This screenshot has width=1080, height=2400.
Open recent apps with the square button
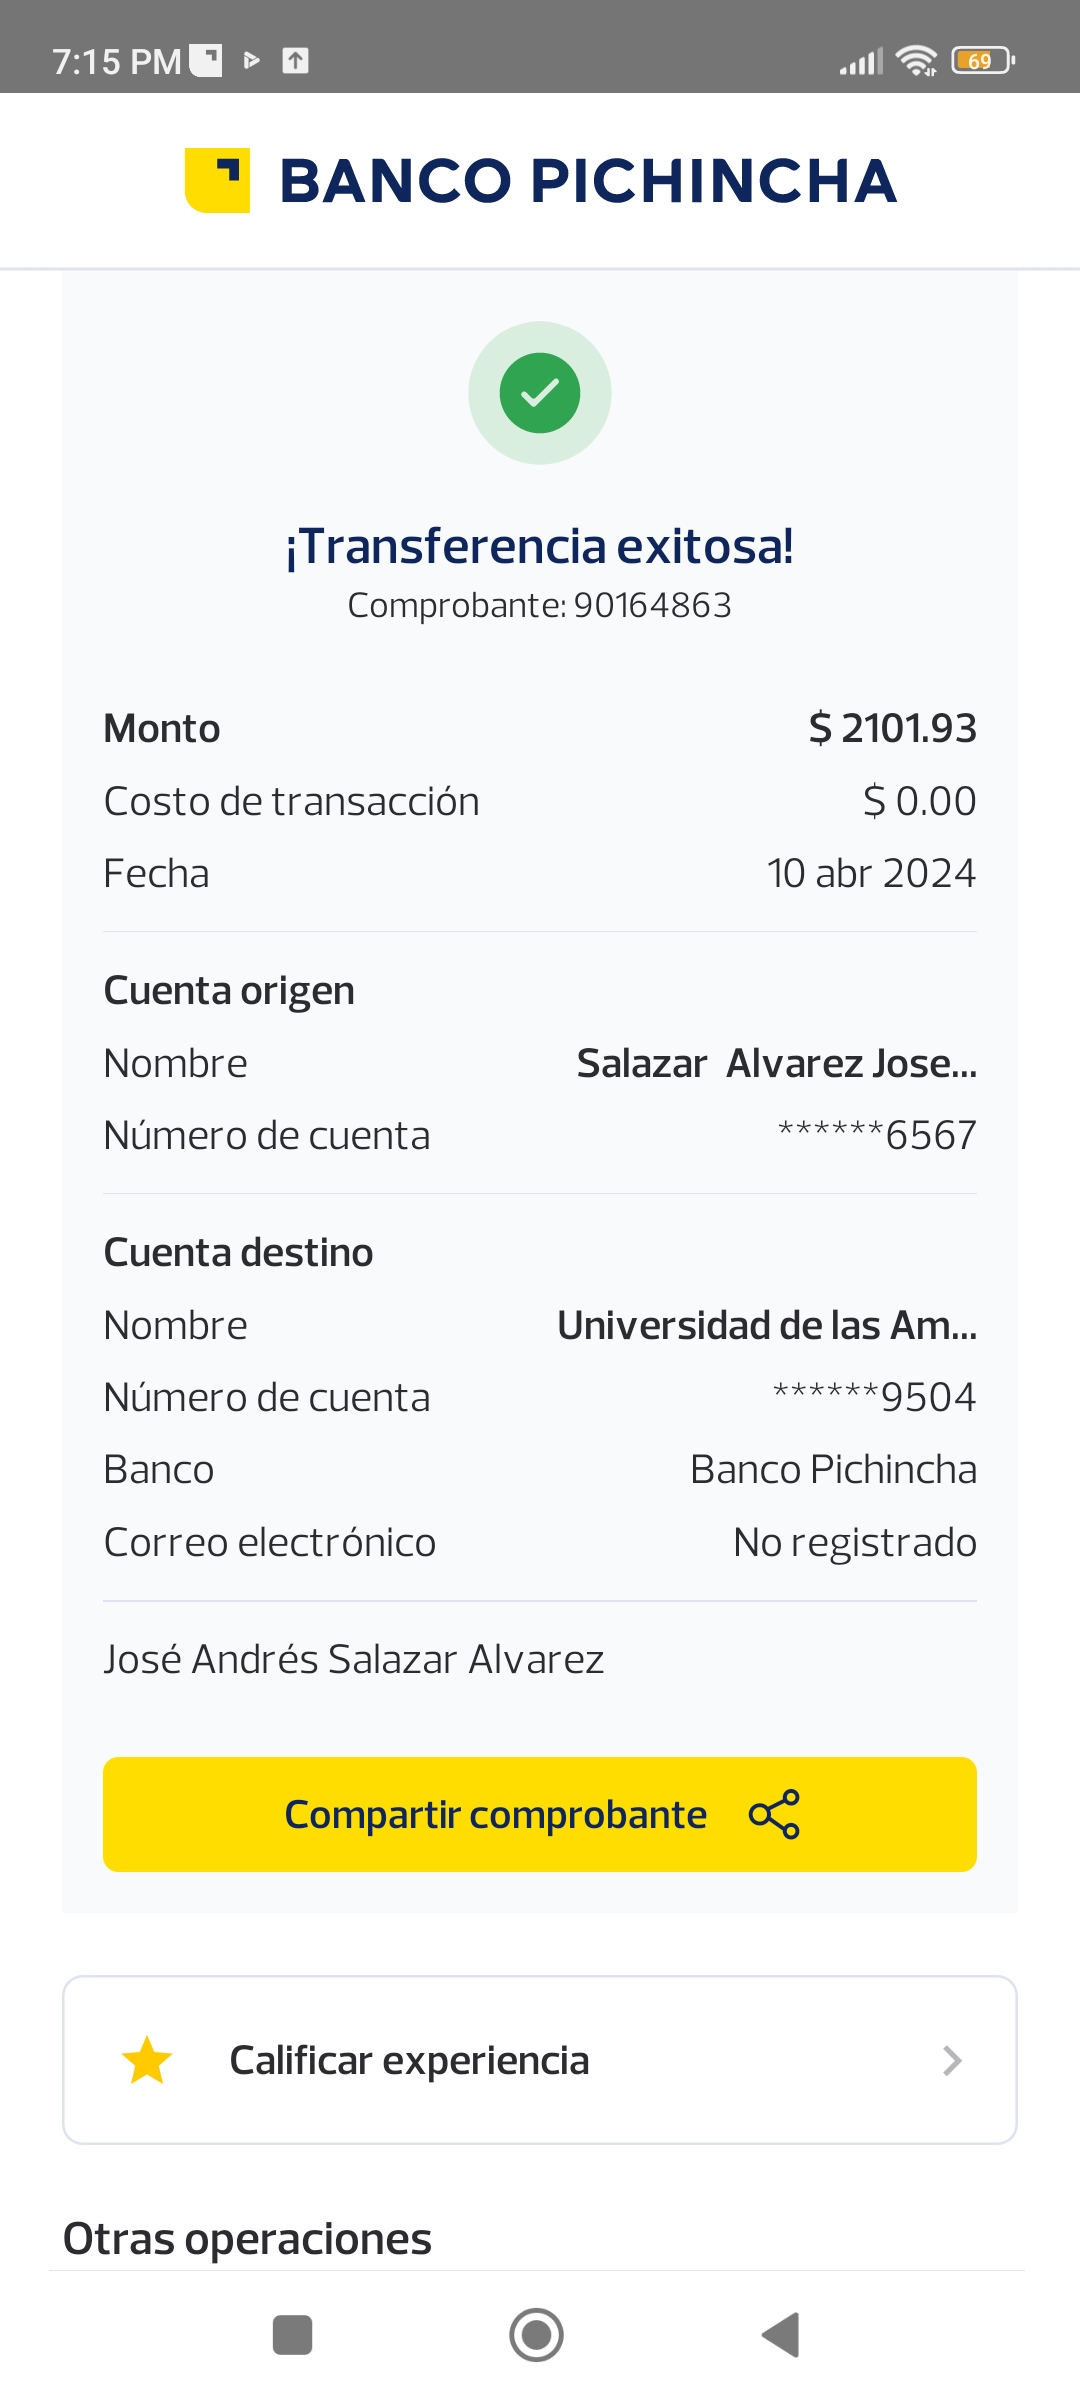[x=292, y=2335]
